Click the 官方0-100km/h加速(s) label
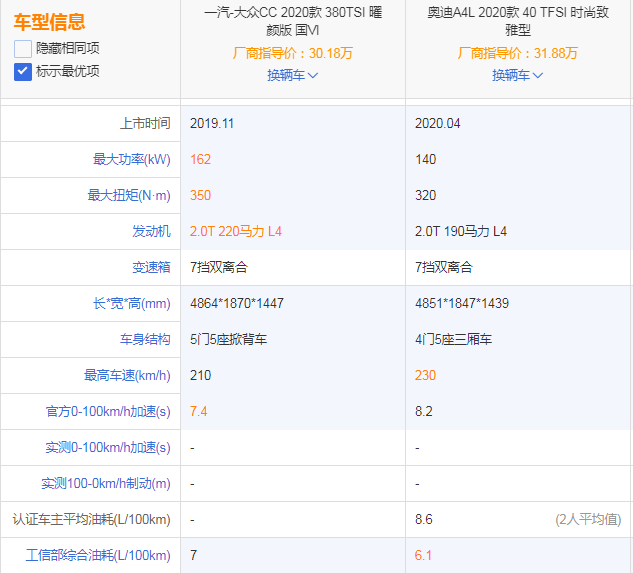Viewport: 633px width, 573px height. (111, 412)
